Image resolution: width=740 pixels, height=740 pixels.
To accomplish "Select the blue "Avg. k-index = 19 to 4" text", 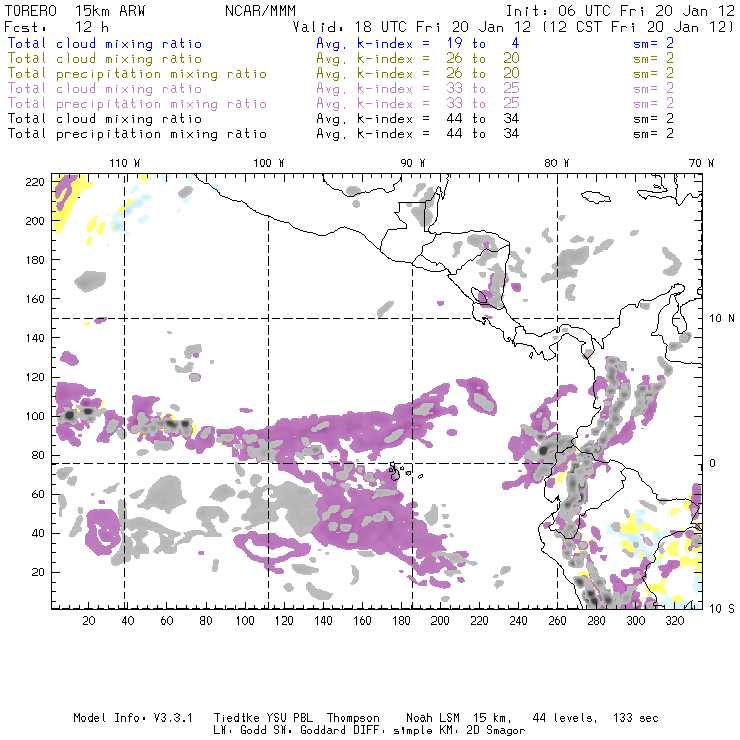I will pos(418,44).
